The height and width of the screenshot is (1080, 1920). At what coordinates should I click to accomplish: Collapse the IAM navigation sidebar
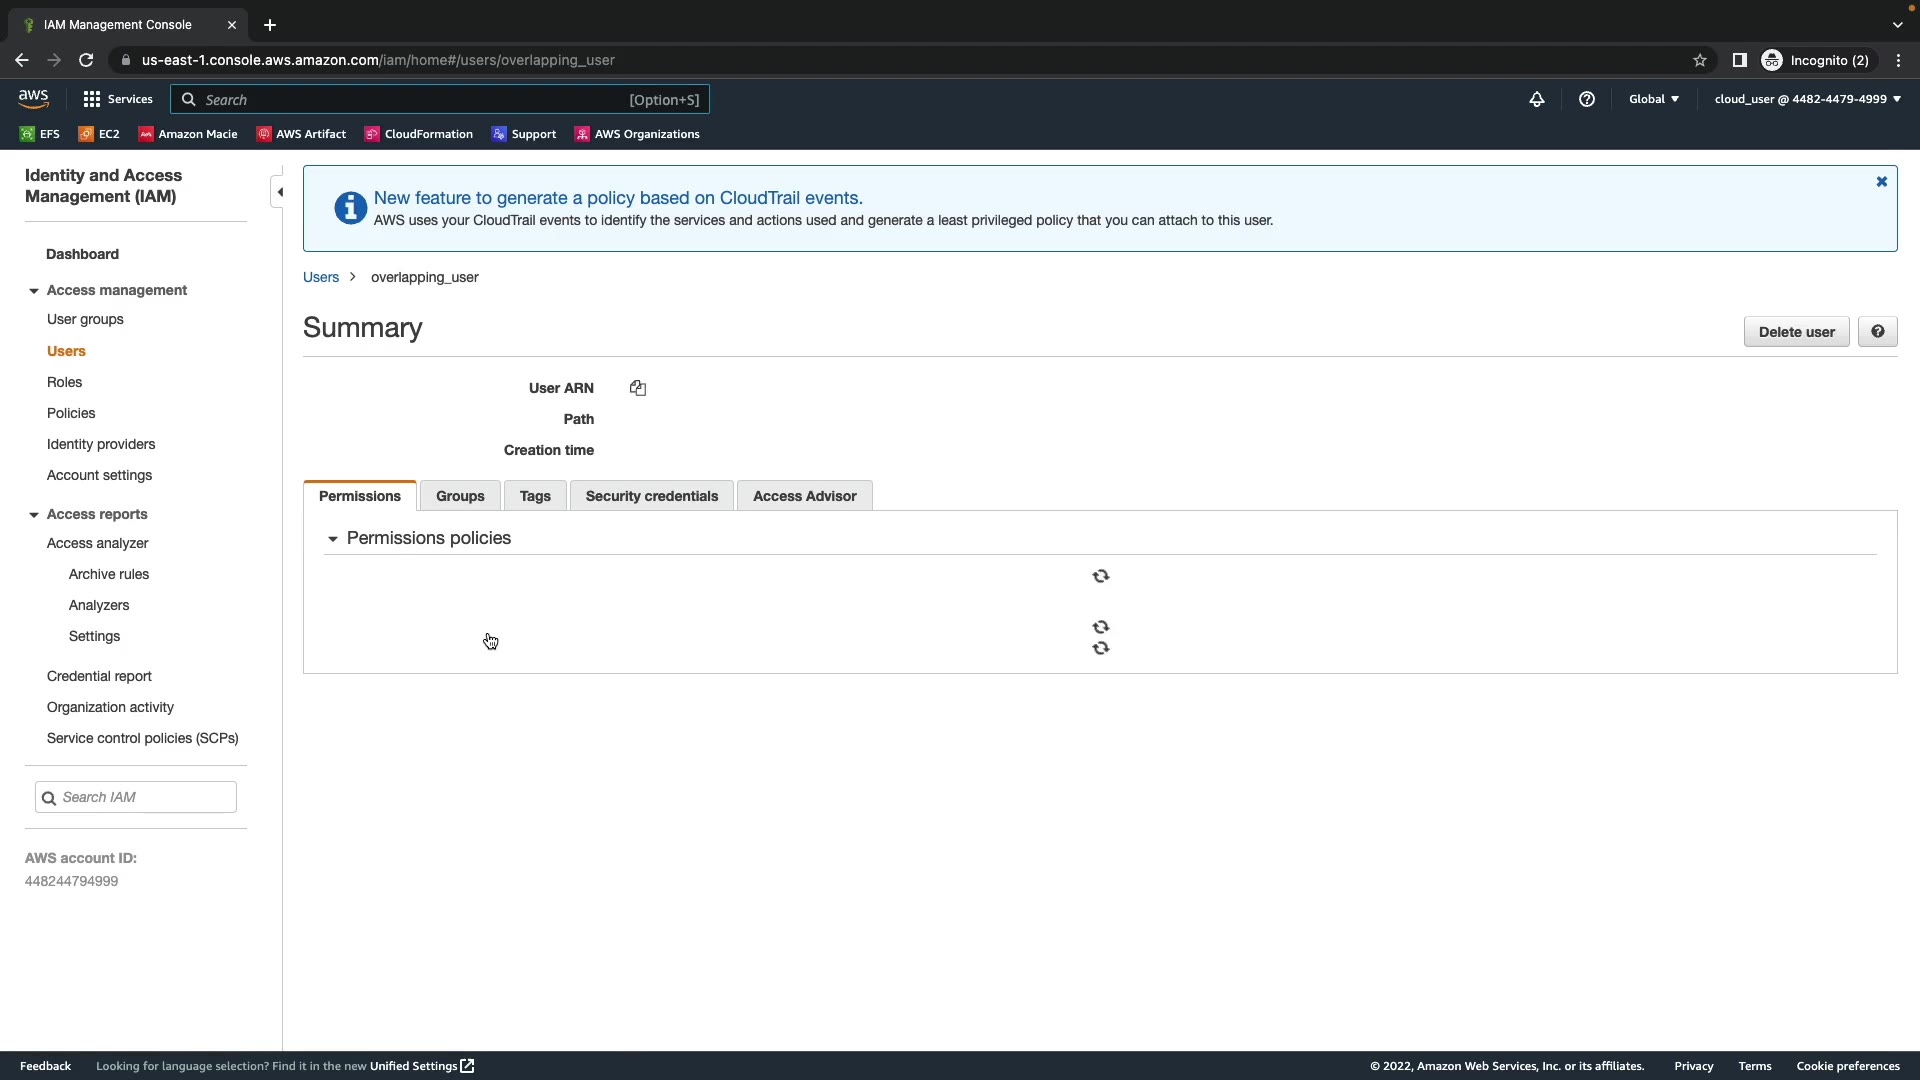click(280, 192)
